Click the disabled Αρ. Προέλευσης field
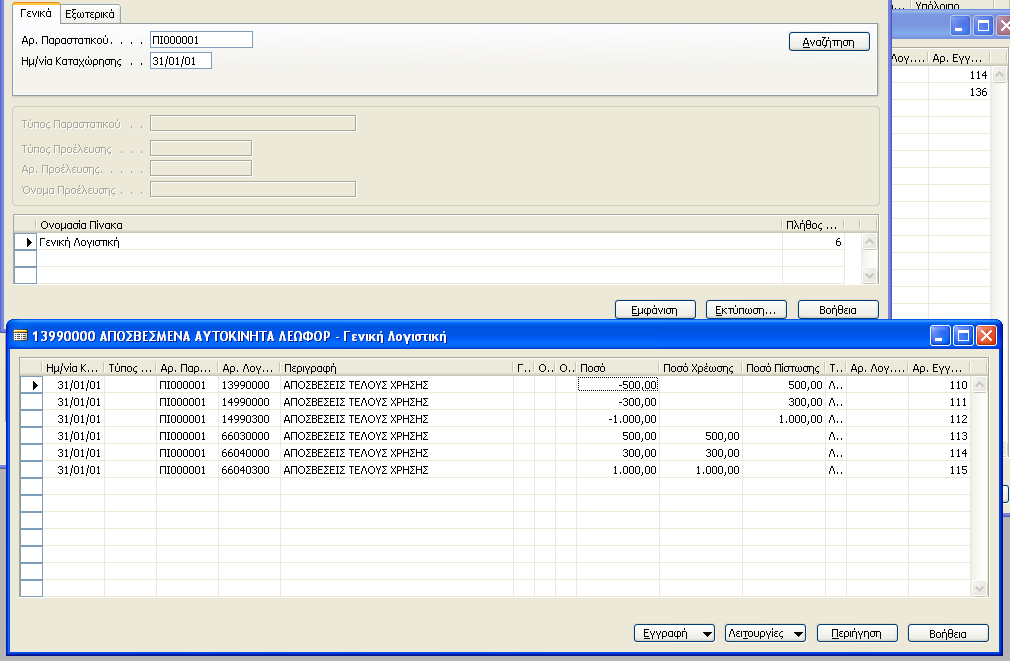 tap(201, 168)
